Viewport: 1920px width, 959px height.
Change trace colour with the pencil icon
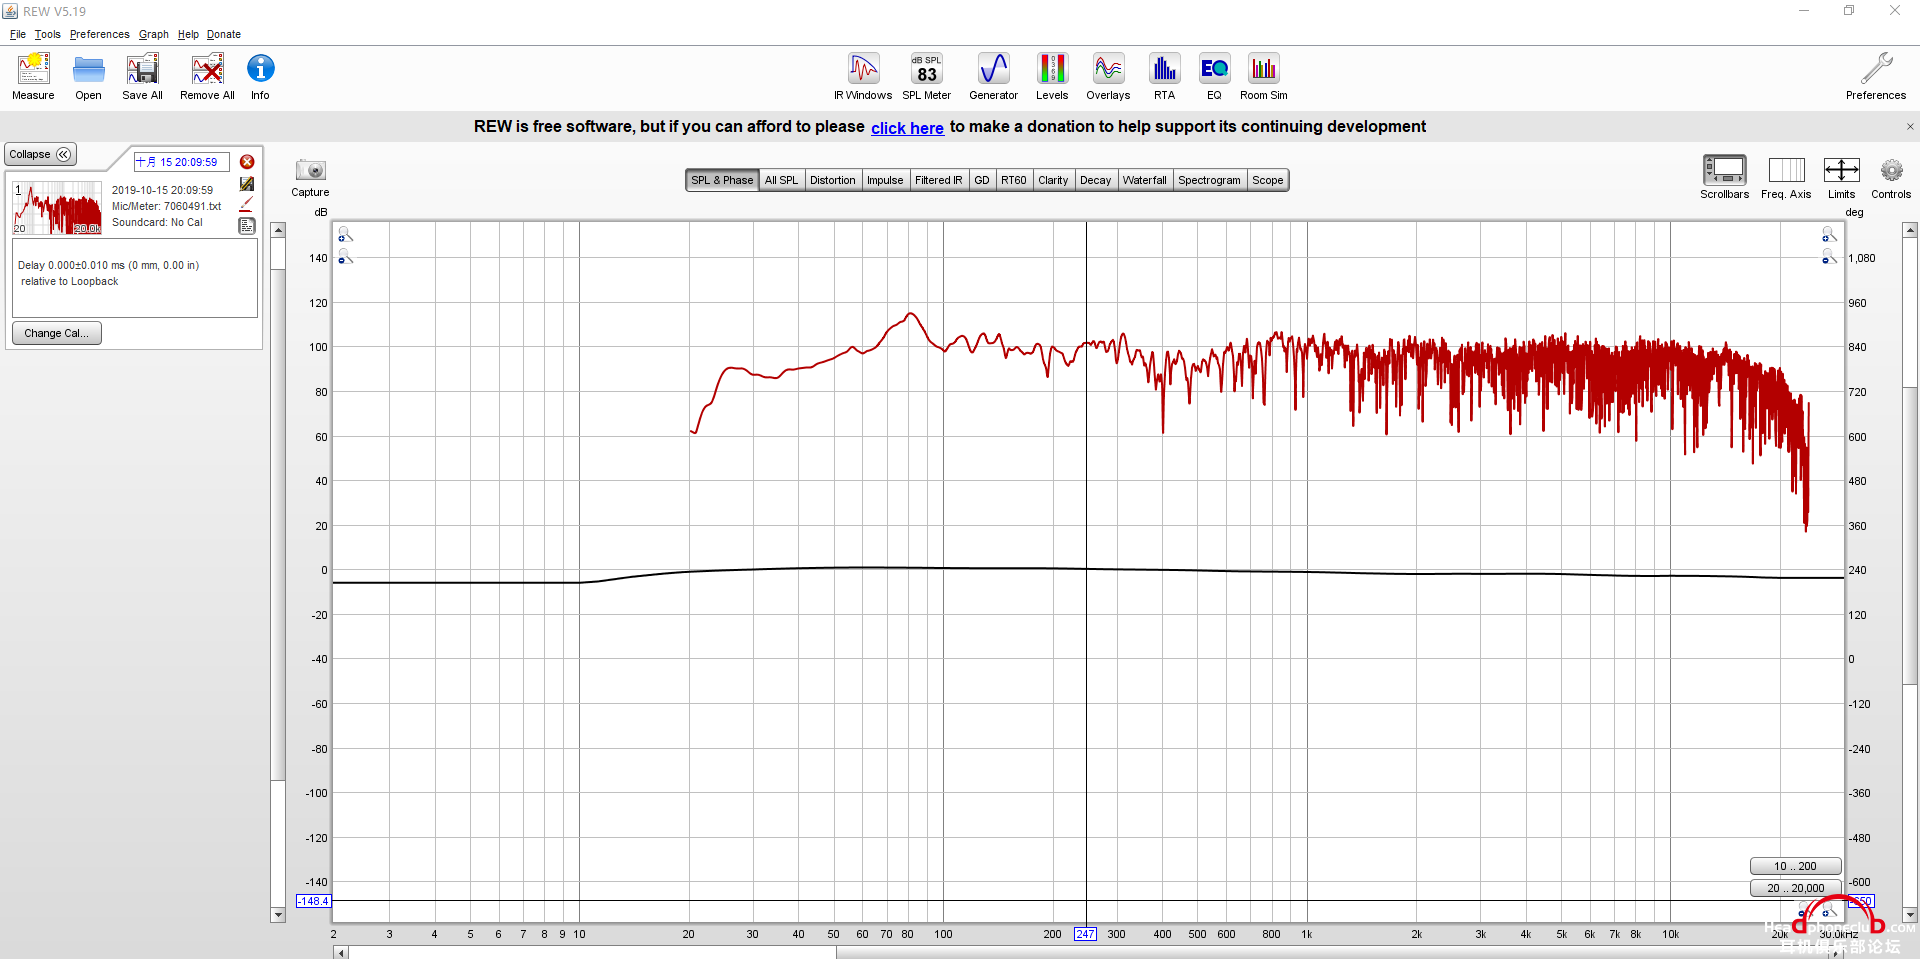247,204
